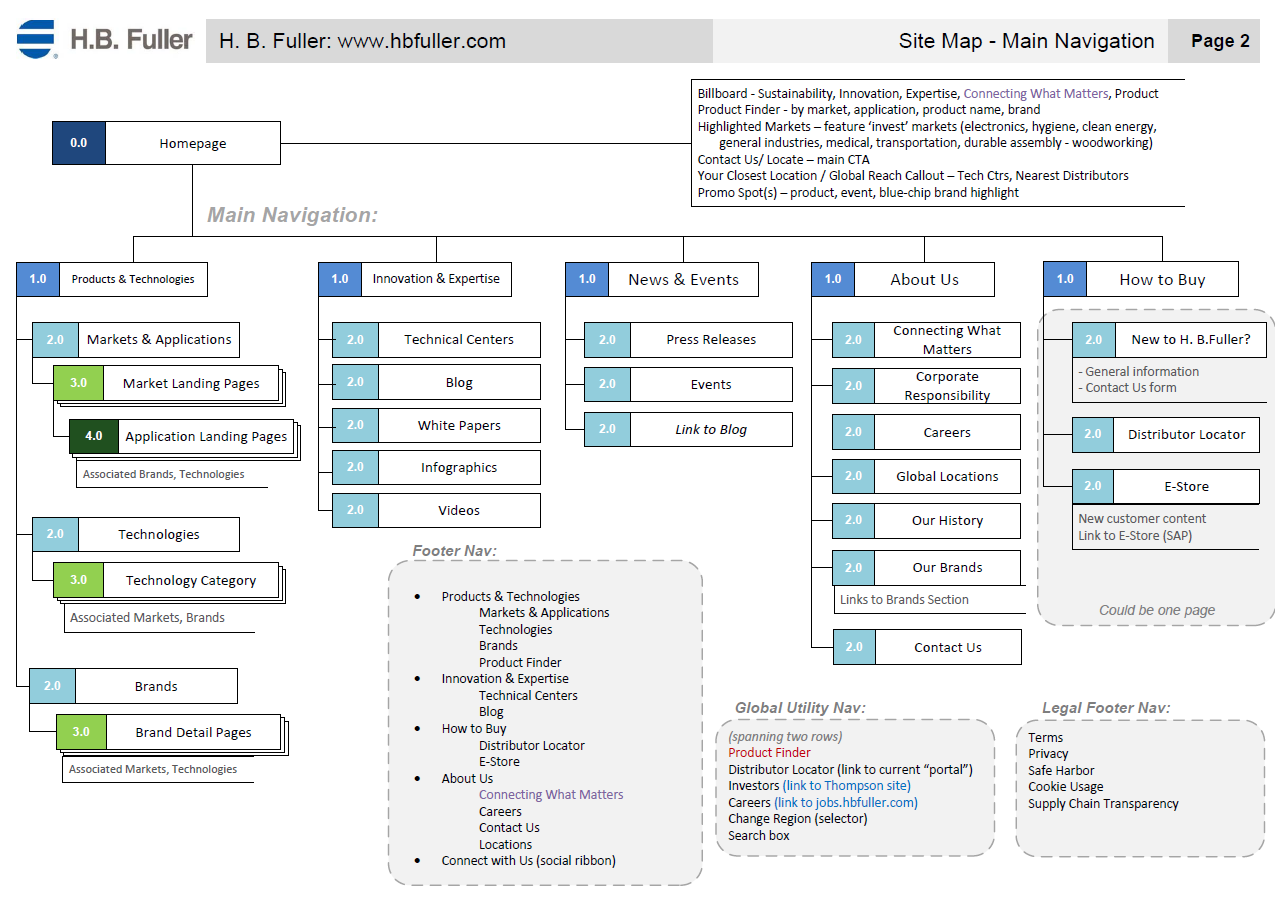This screenshot has height=906, width=1275.
Task: Select the How to Buy main navigation box
Action: (1141, 280)
